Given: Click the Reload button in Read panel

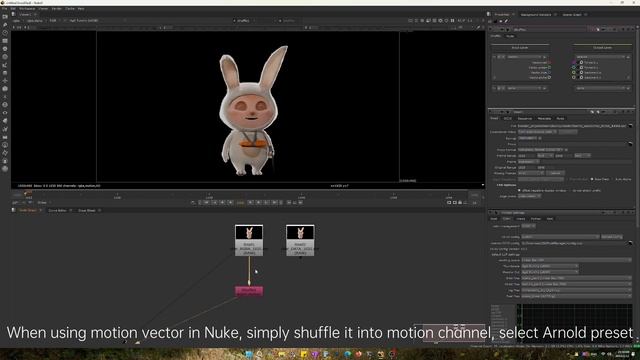Looking at the screenshot, I should [x=556, y=173].
